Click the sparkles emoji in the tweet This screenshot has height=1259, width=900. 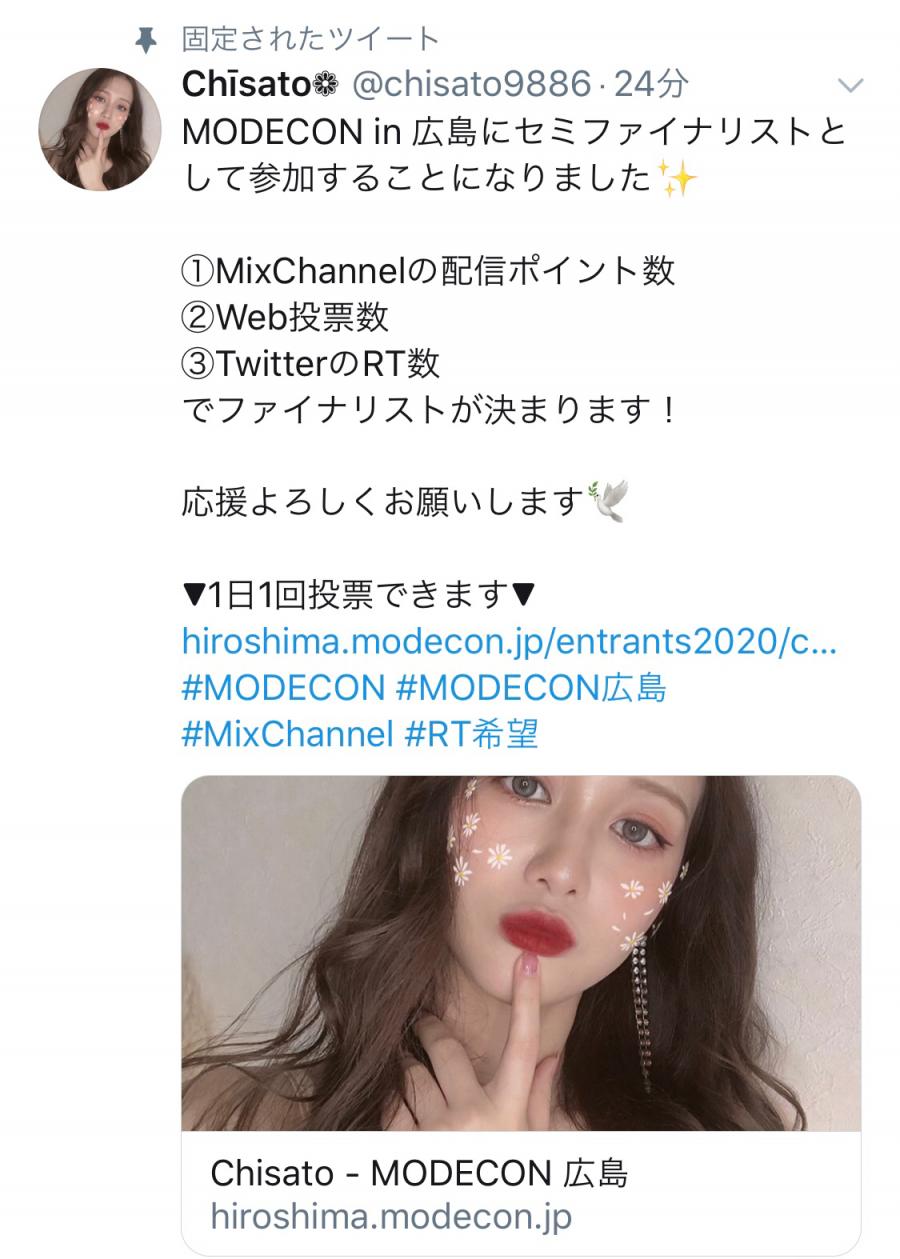[679, 180]
